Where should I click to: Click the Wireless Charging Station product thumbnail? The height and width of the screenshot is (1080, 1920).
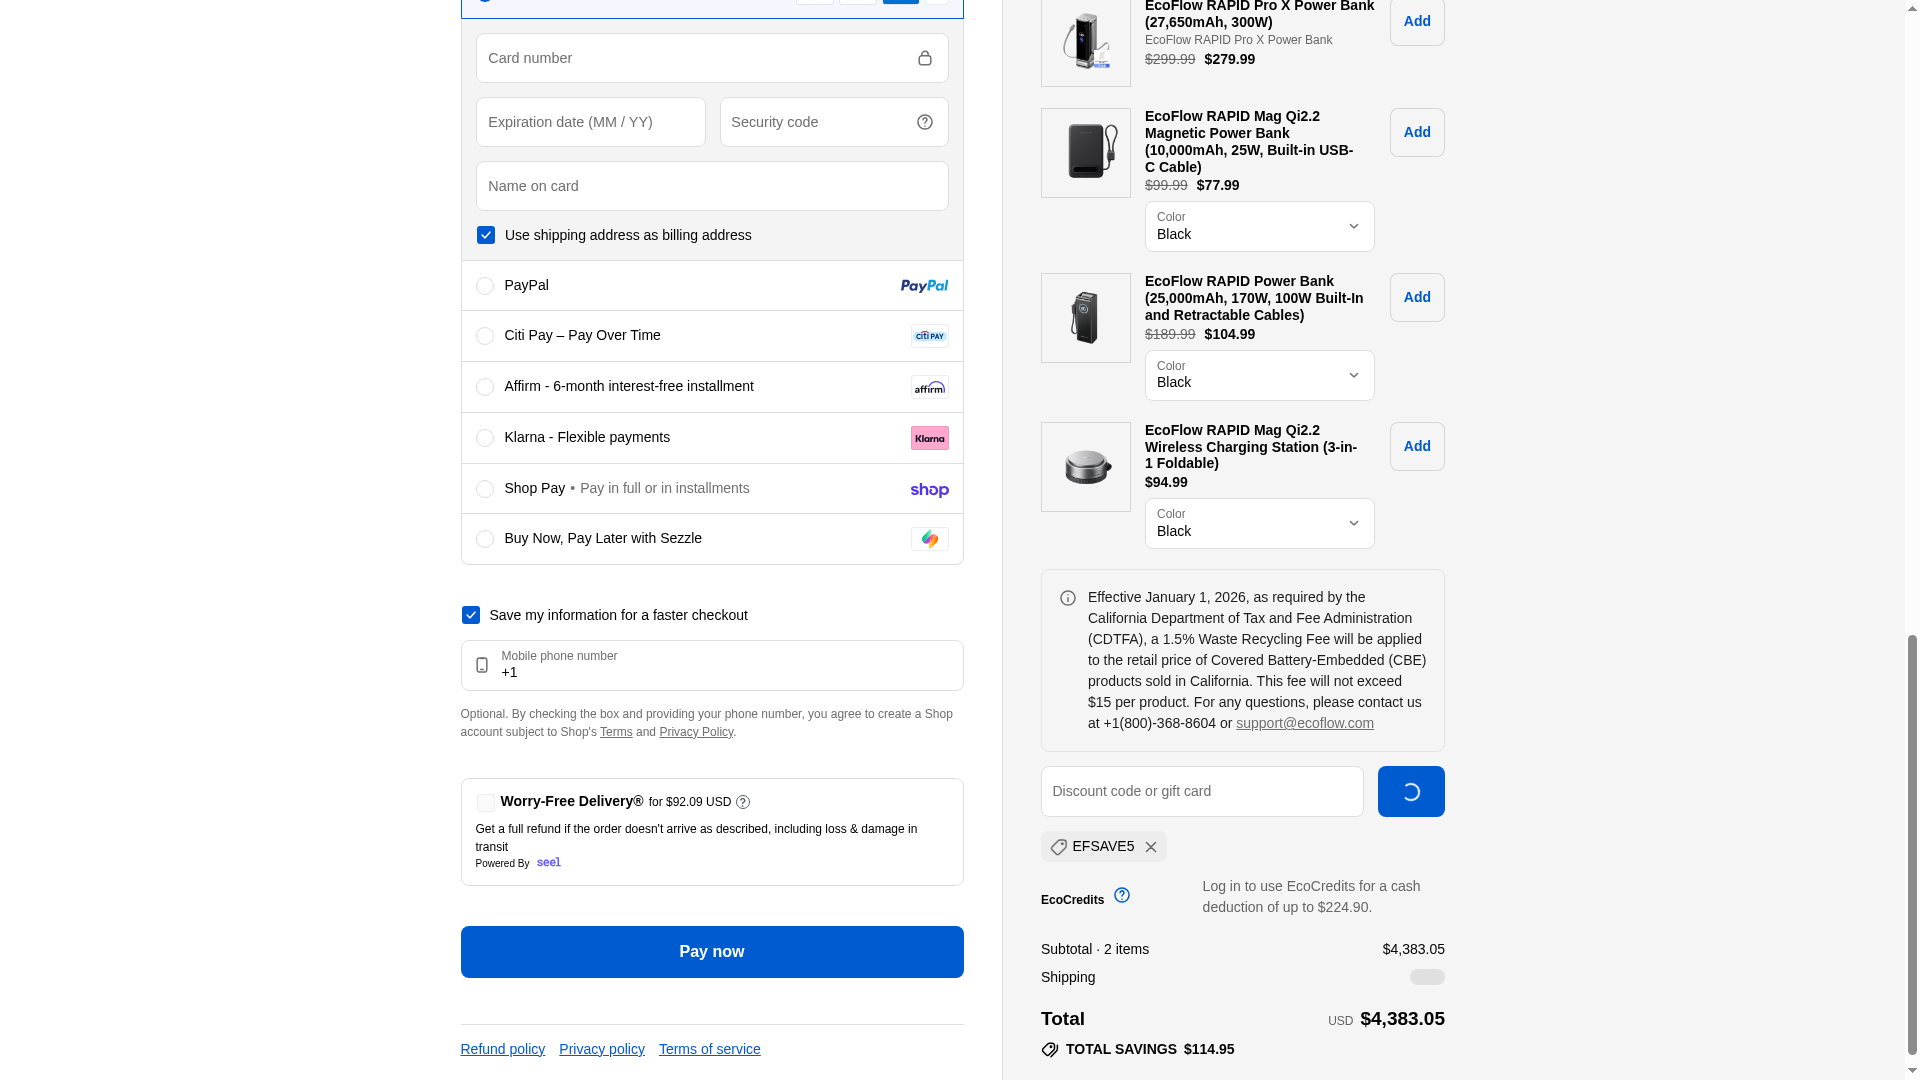[x=1085, y=467]
